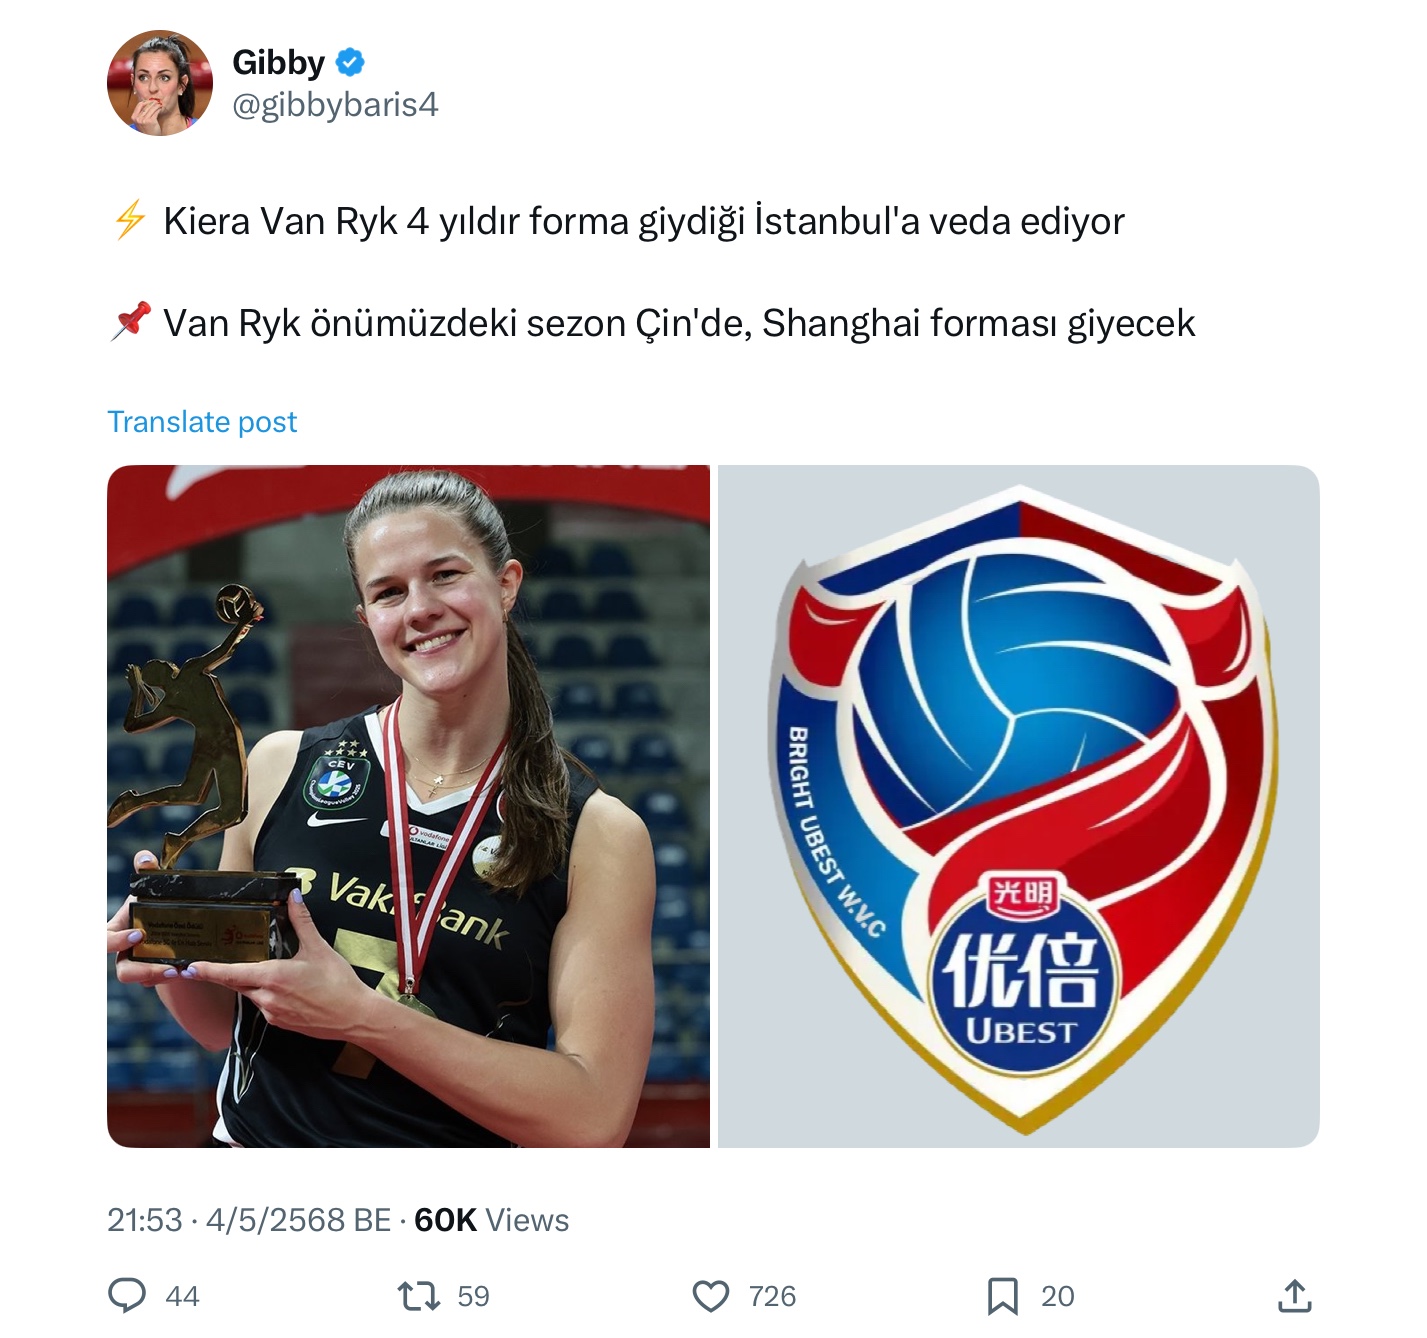Open the Bright Ubest W.V.C logo image
Viewport: 1427px width, 1338px height.
pyautogui.click(x=1019, y=806)
